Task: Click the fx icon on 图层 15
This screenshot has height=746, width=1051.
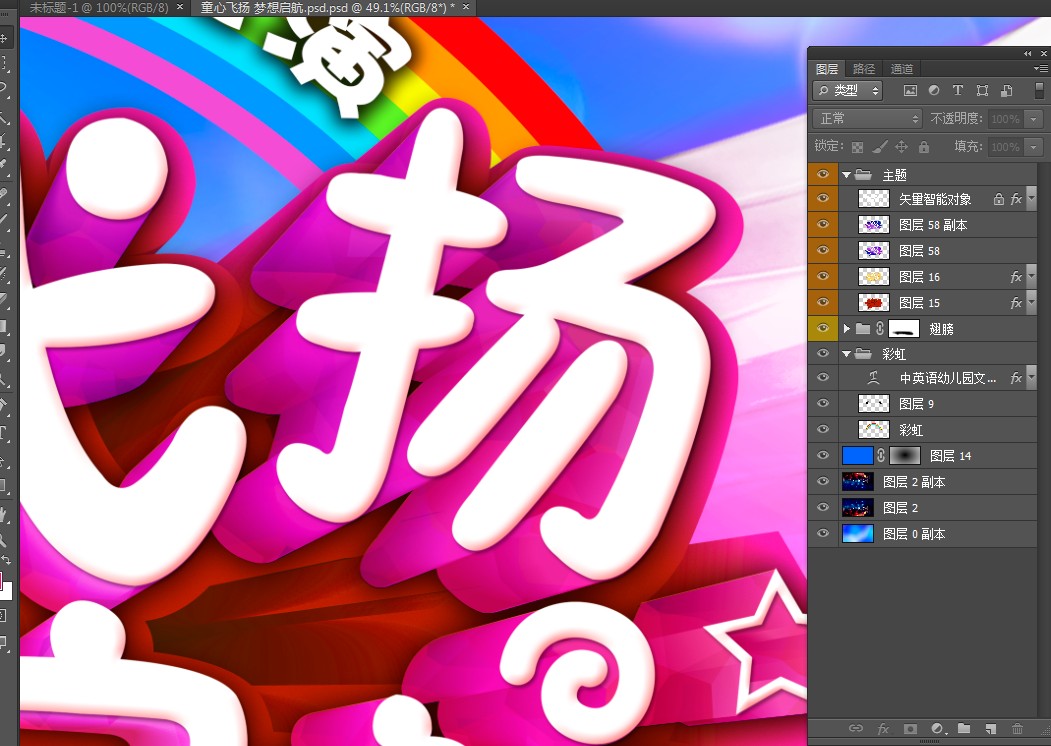Action: pyautogui.click(x=1016, y=303)
